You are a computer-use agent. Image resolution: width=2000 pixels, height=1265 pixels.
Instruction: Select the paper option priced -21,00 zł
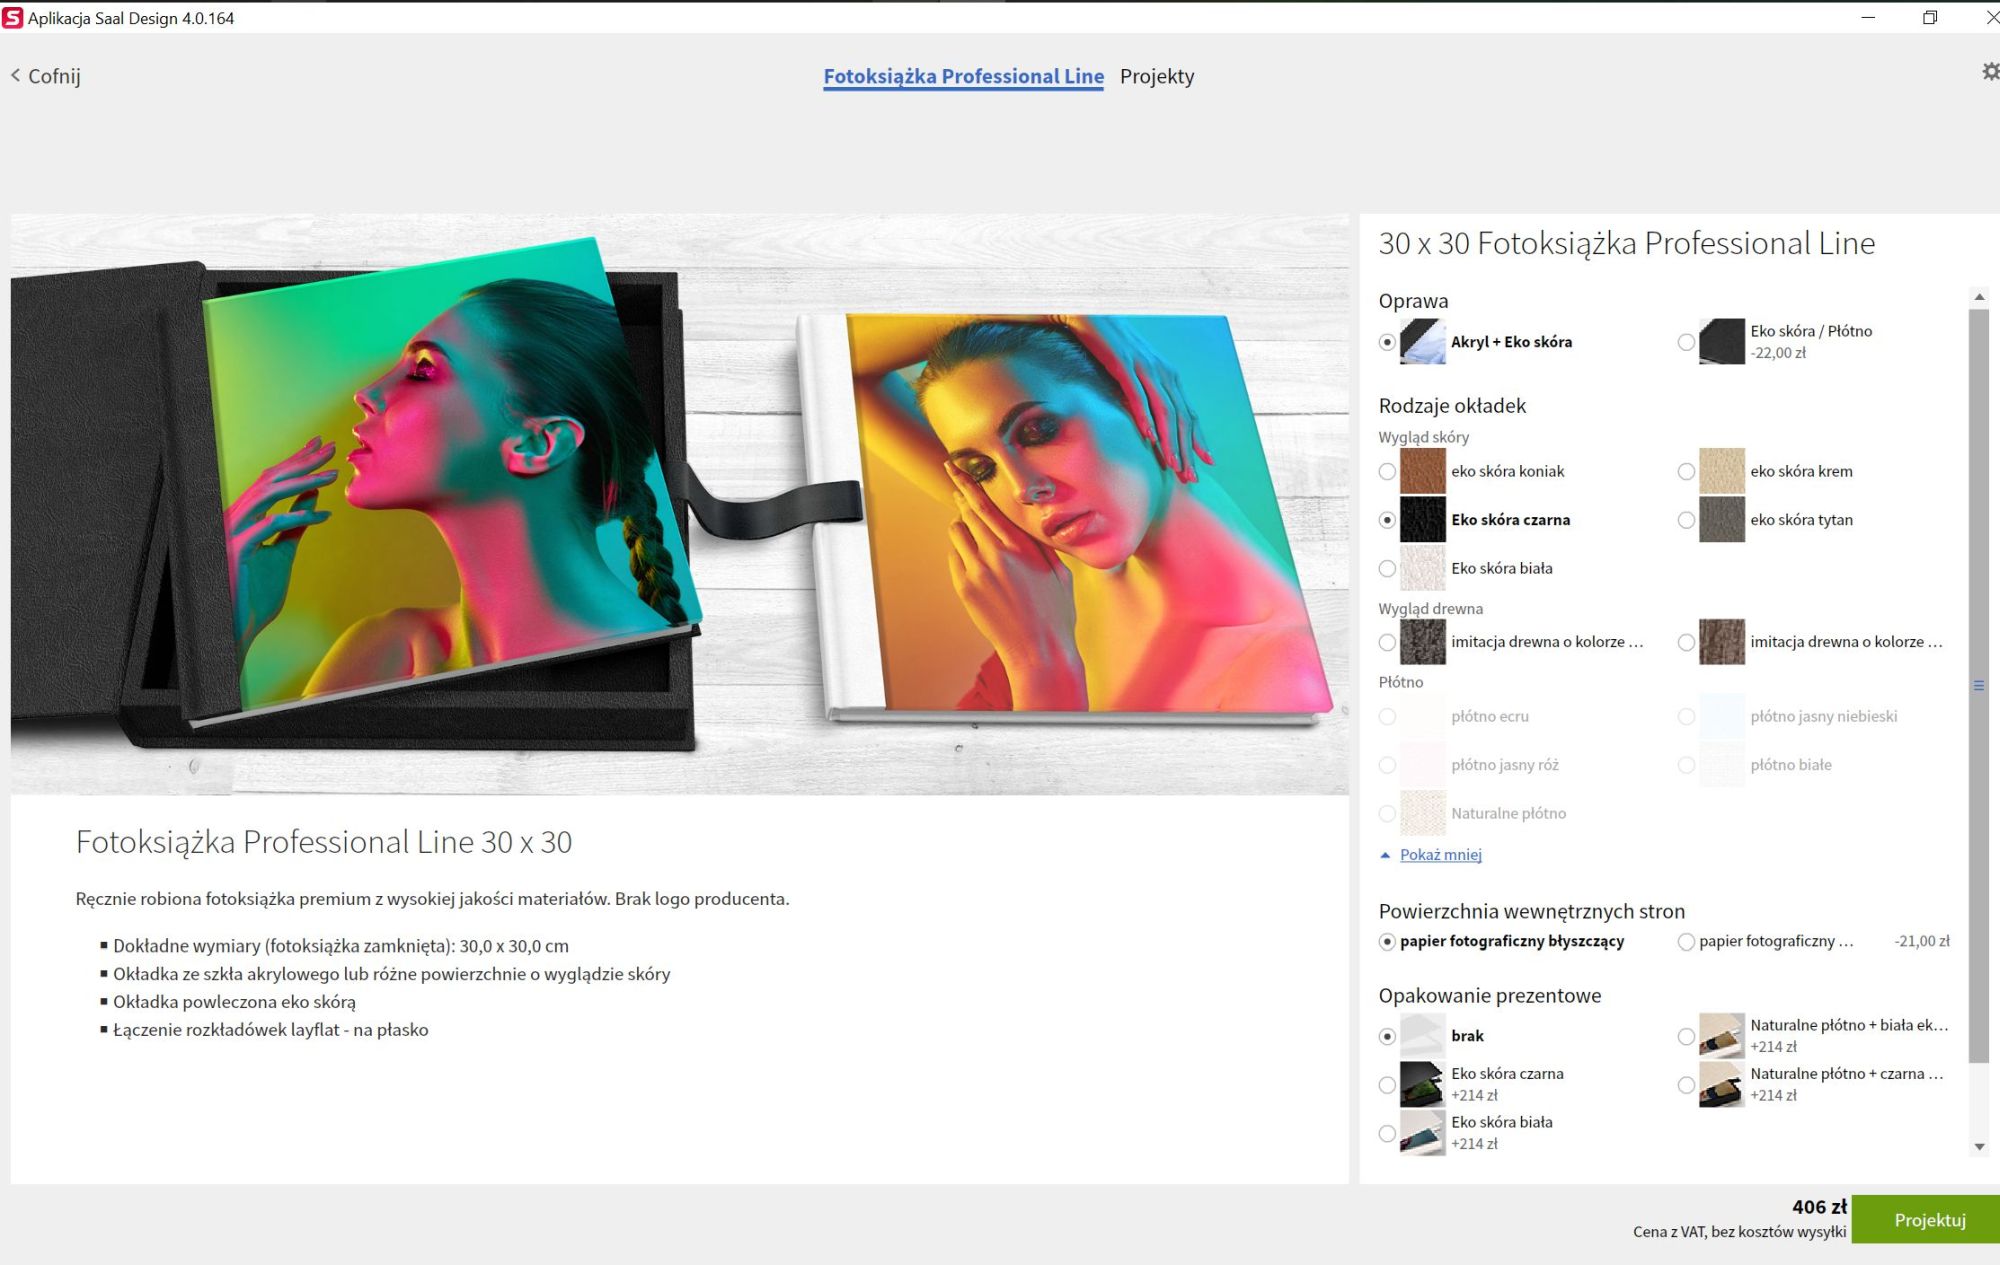click(1686, 941)
